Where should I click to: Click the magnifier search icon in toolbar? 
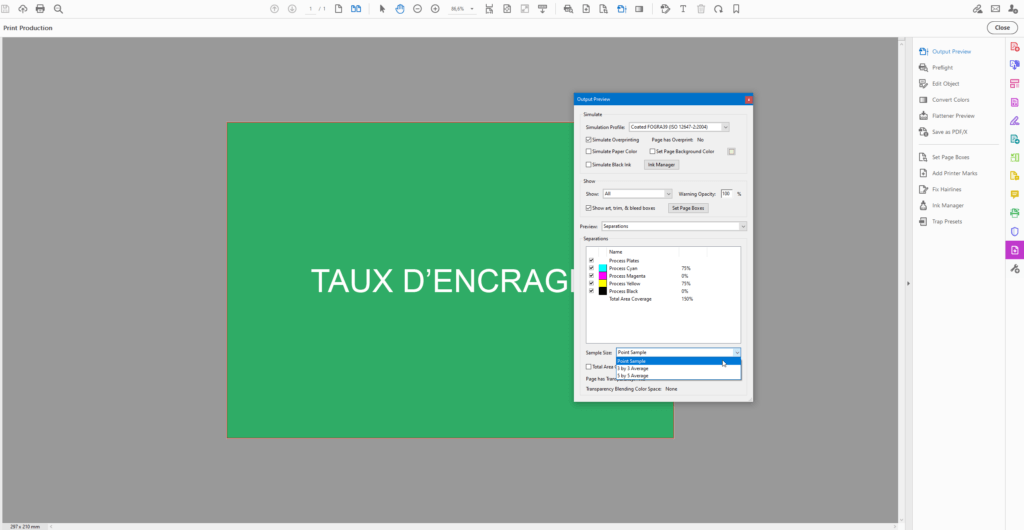(58, 9)
